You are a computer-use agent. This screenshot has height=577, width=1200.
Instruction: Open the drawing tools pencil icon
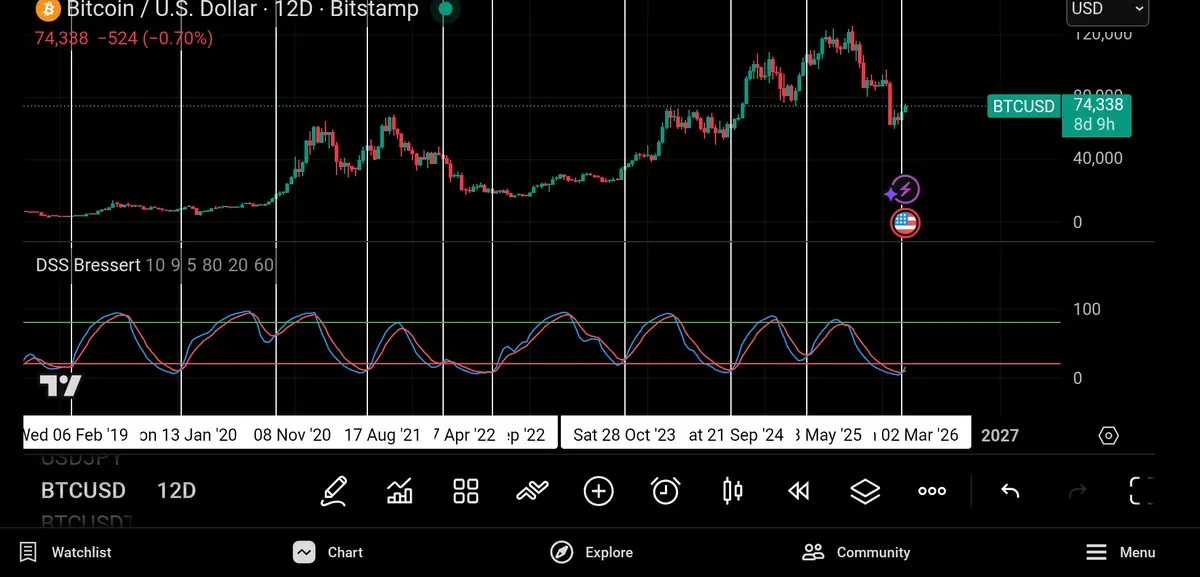pos(333,490)
